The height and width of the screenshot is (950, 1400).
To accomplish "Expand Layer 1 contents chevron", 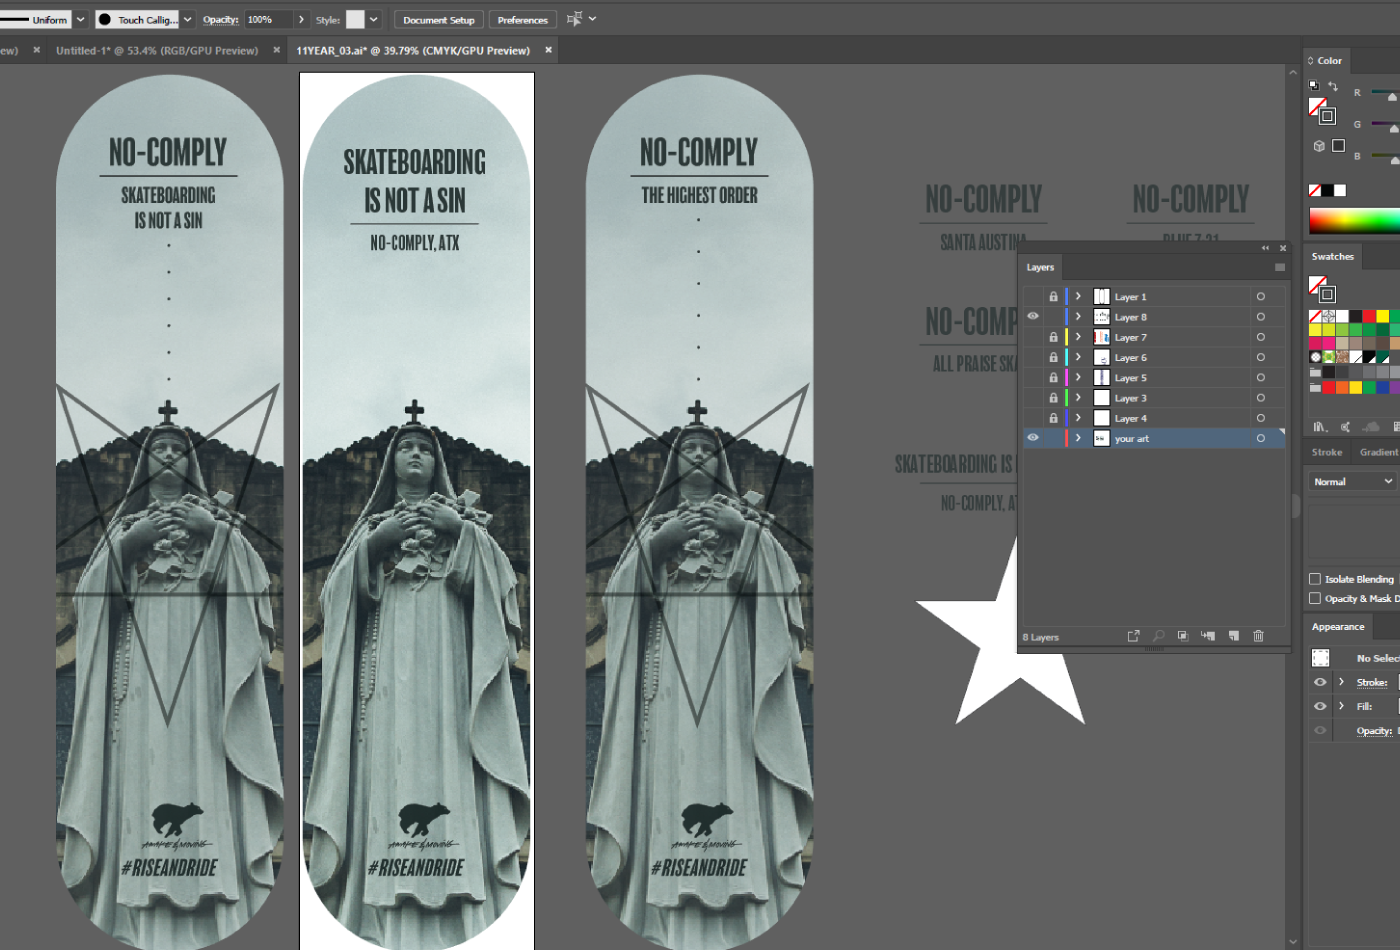I will point(1078,296).
